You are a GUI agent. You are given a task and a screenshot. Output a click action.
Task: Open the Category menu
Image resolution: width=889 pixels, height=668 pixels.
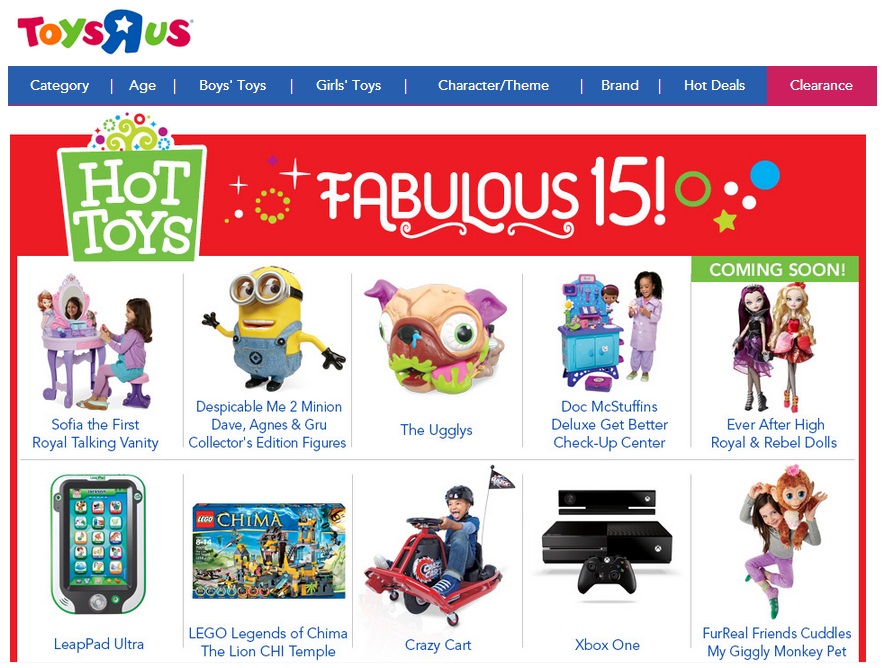pos(60,86)
